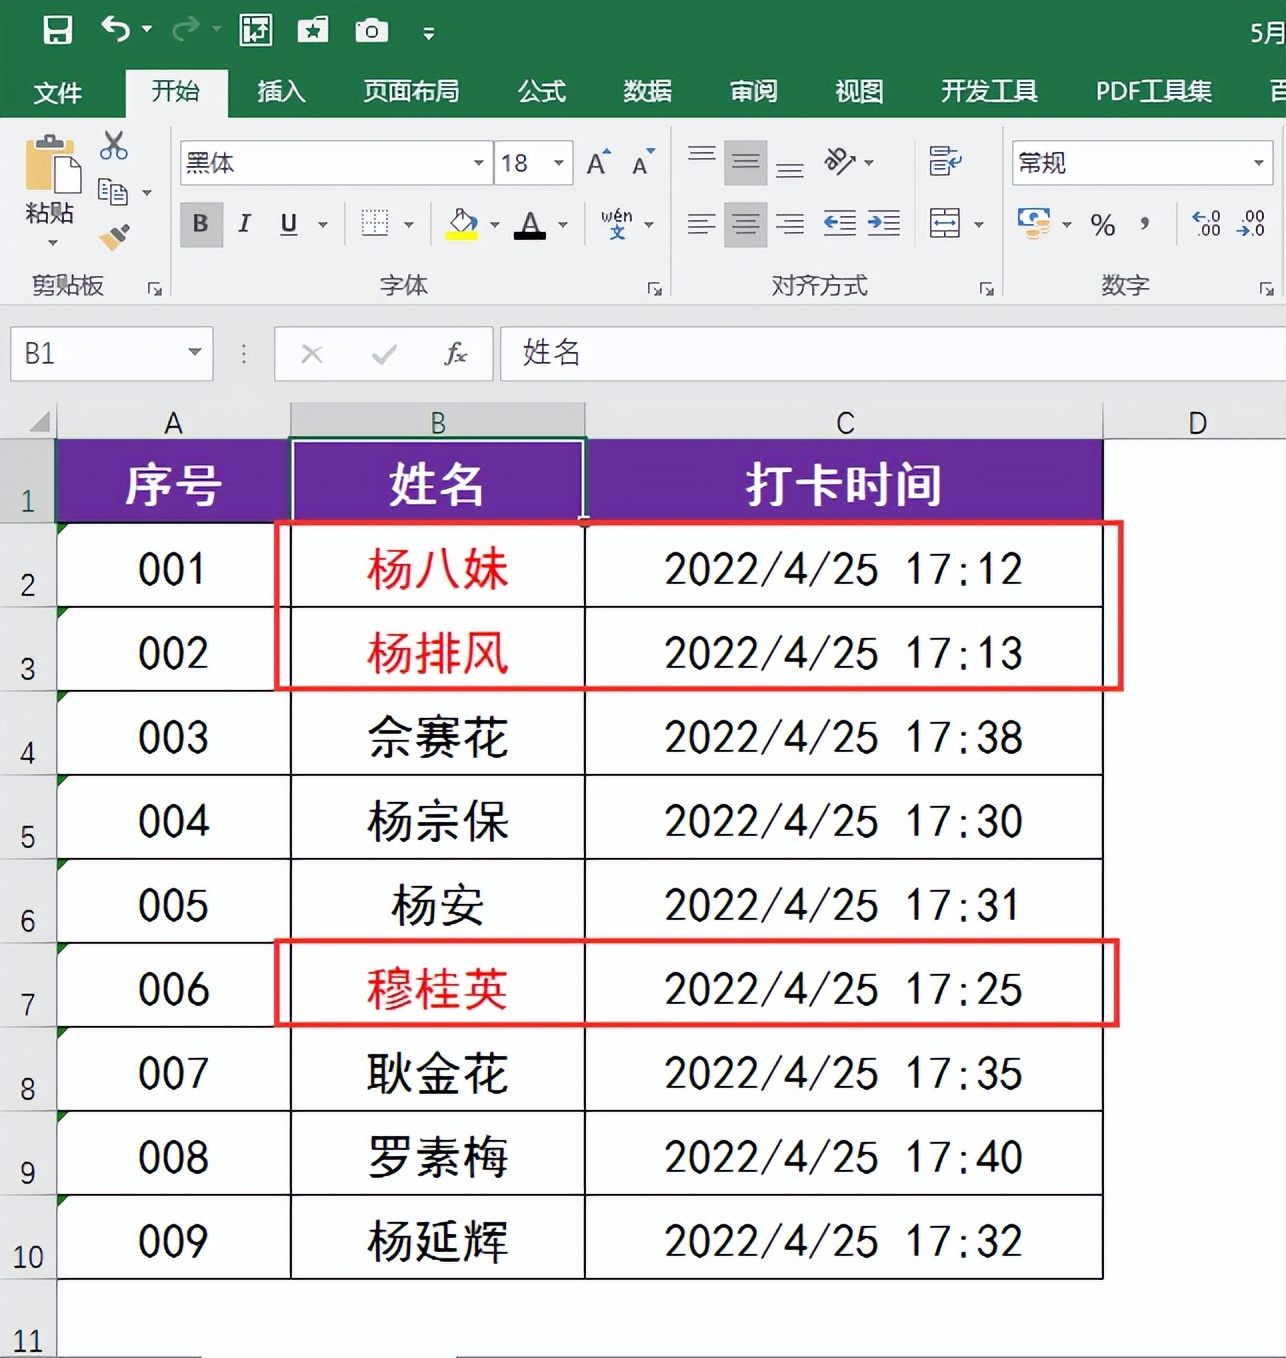1286x1358 pixels.
Task: Click the Insert Function fx icon
Action: point(456,353)
